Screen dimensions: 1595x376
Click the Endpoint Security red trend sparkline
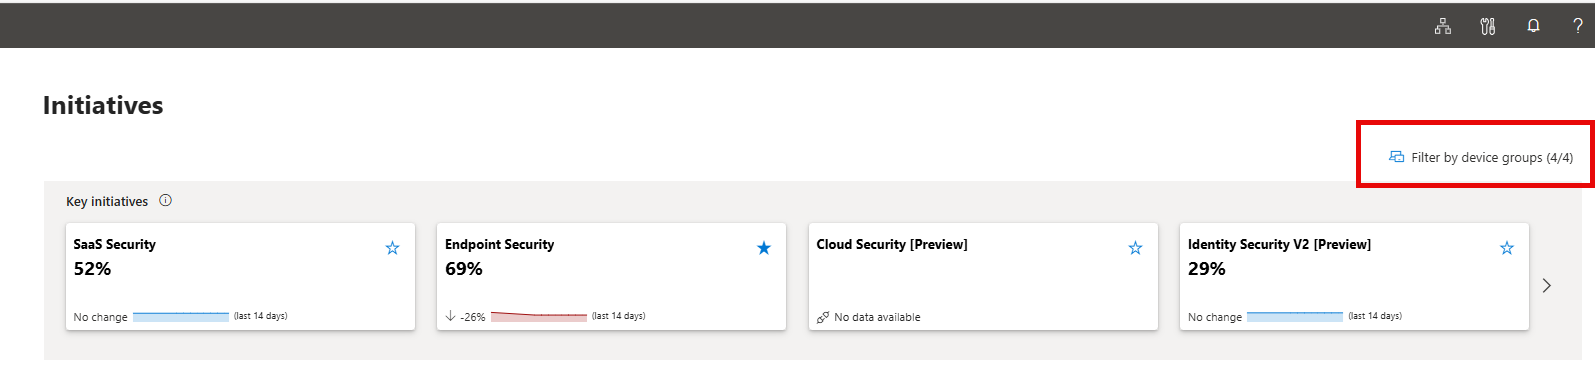(x=539, y=316)
